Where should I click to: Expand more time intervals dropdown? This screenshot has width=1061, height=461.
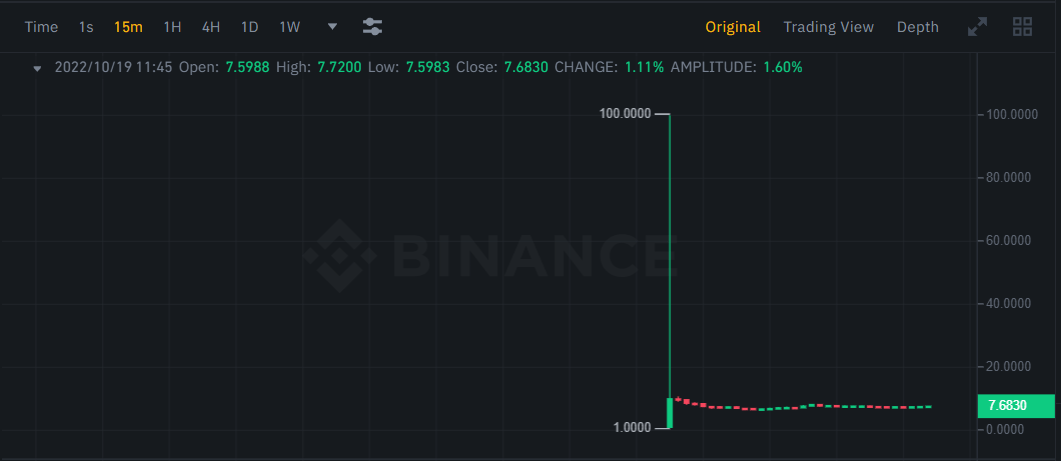[x=332, y=27]
